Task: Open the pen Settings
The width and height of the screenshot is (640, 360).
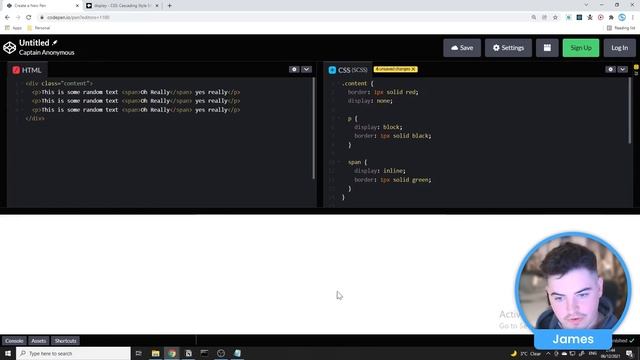Action: point(508,48)
